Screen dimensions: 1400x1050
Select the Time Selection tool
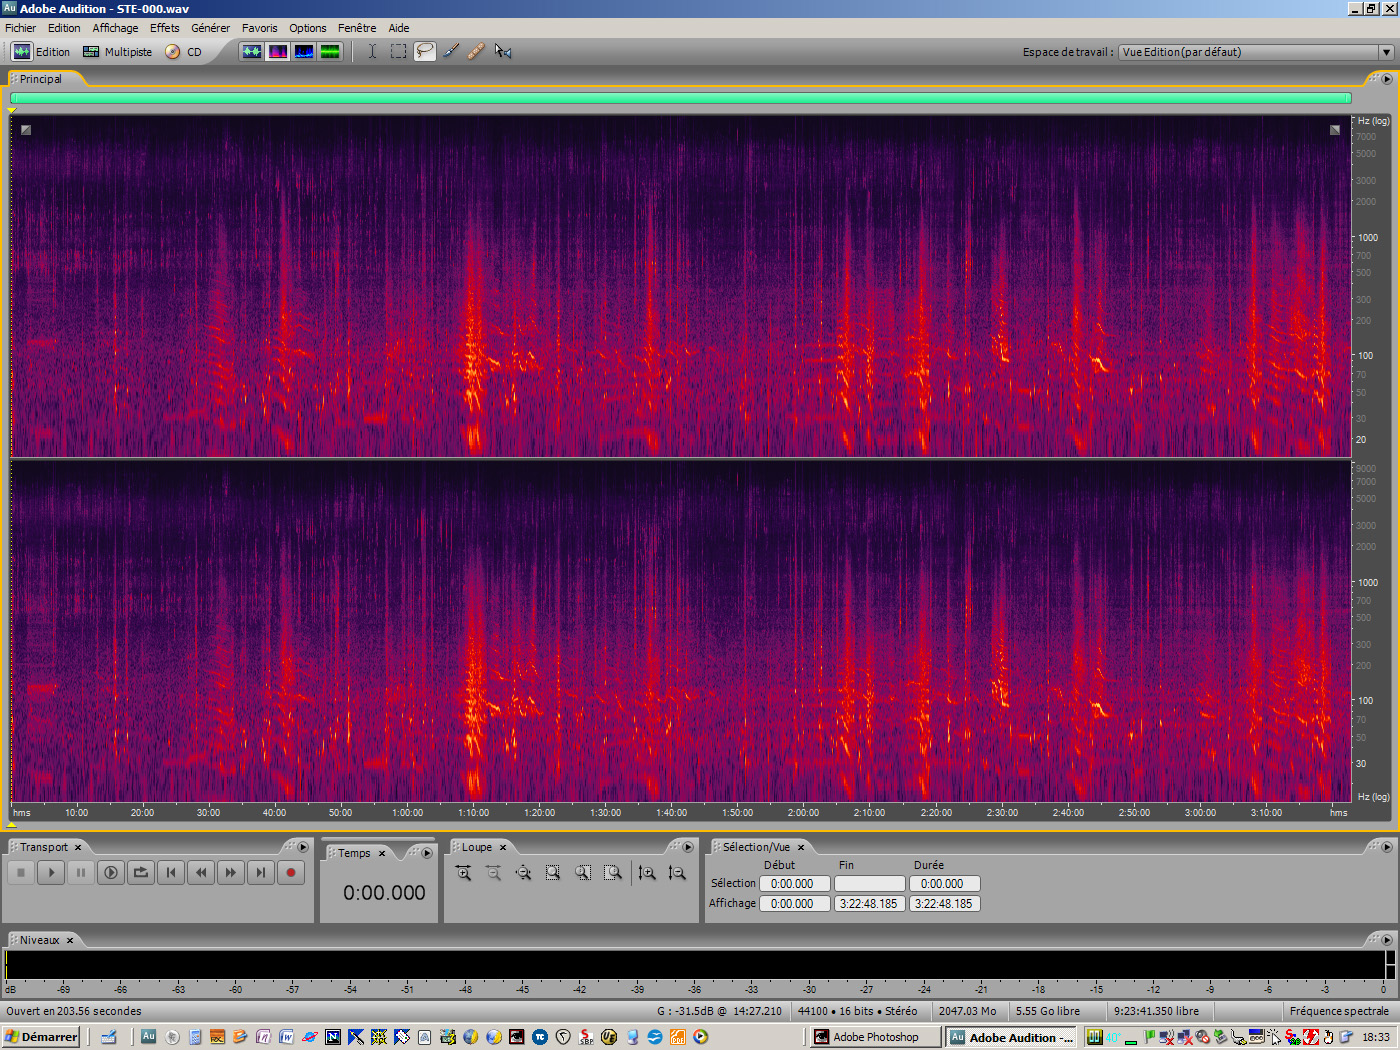(x=372, y=51)
